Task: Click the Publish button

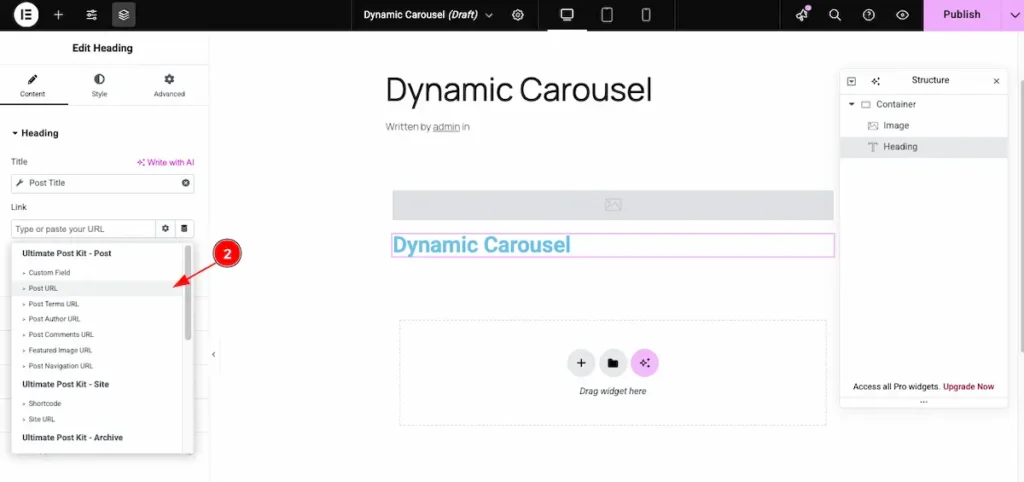Action: pos(961,15)
